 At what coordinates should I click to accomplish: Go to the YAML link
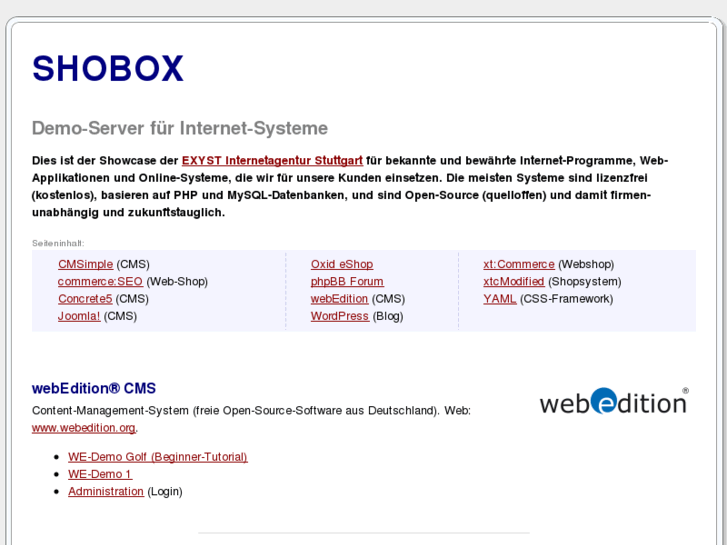point(499,298)
